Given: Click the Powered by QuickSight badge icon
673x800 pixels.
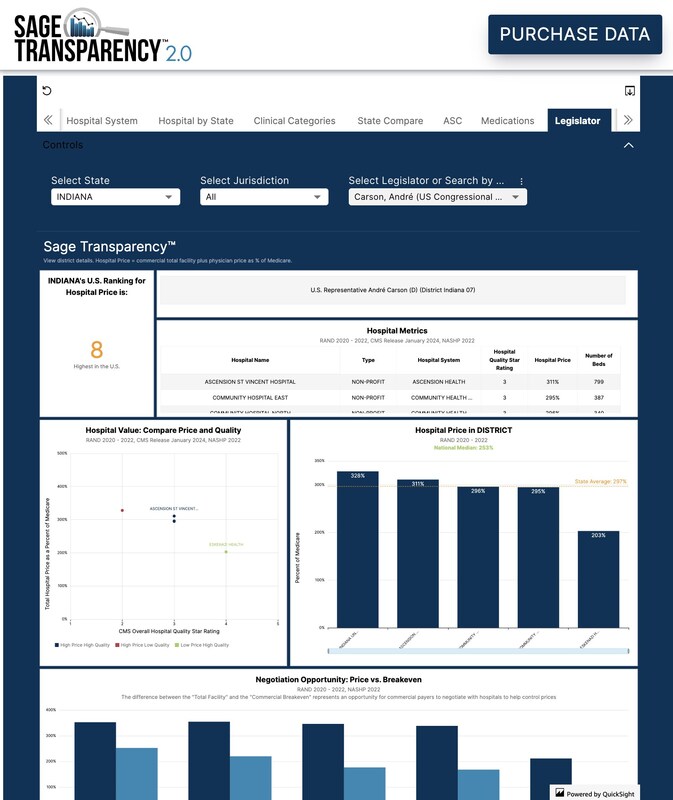Looking at the screenshot, I should 560,793.
